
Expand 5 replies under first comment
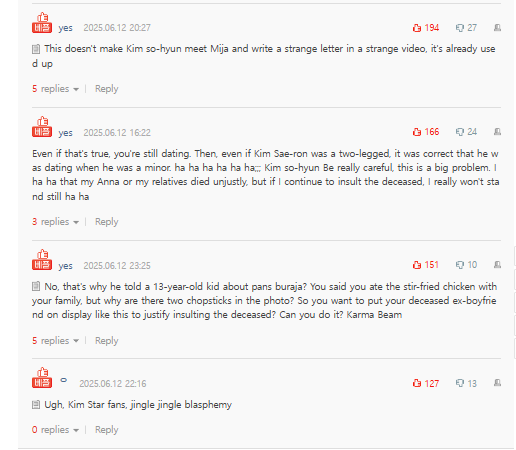coord(55,89)
